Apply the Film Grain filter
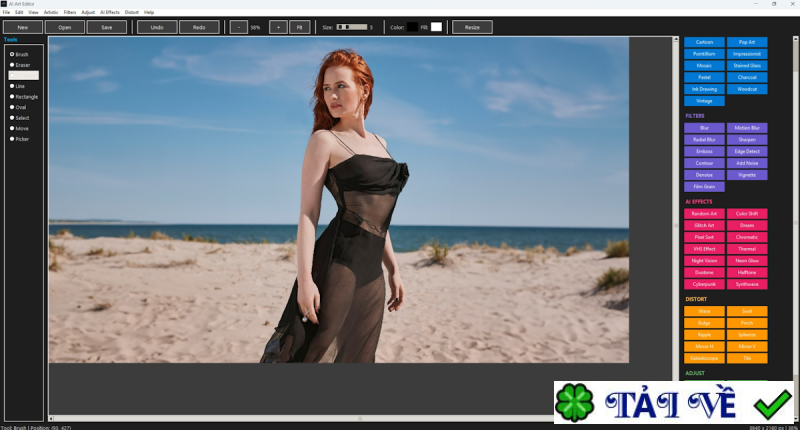Image resolution: width=800 pixels, height=430 pixels. pyautogui.click(x=704, y=186)
